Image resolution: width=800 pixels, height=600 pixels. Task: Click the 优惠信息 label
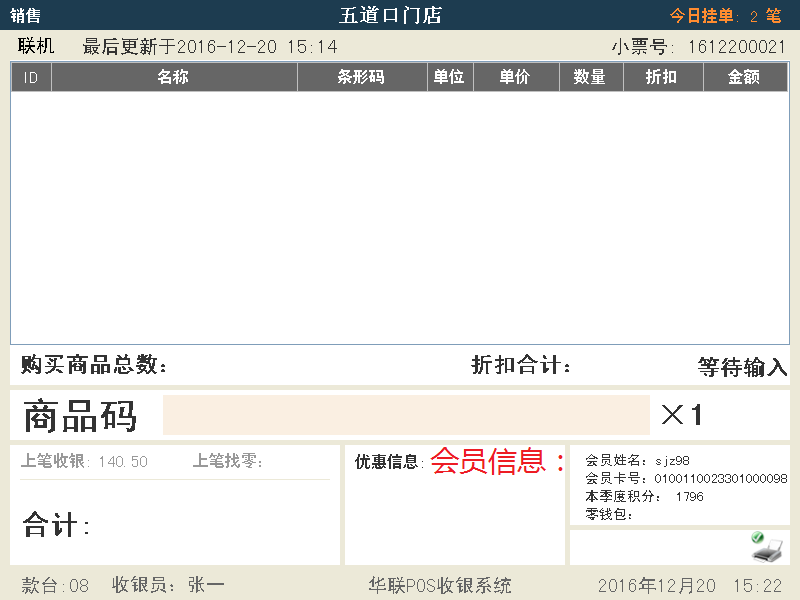click(x=389, y=462)
